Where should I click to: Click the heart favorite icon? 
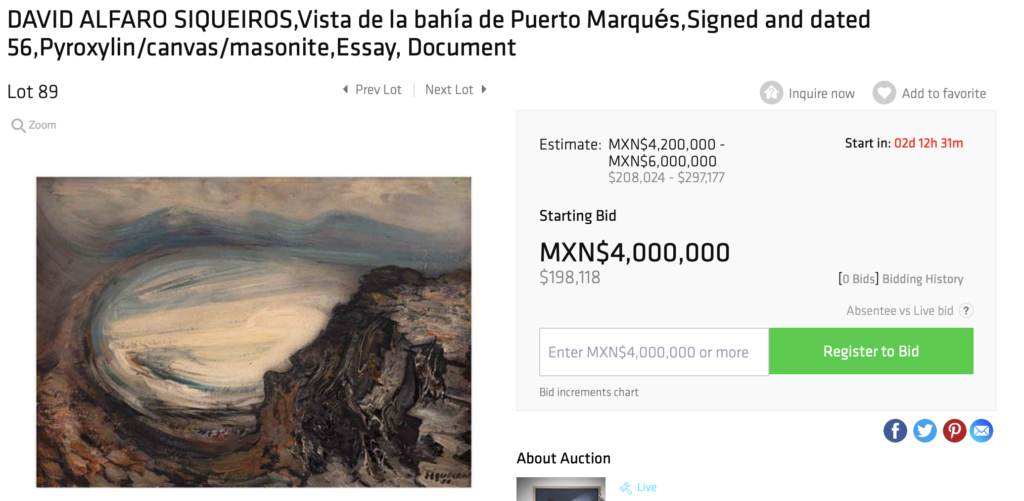[x=884, y=93]
